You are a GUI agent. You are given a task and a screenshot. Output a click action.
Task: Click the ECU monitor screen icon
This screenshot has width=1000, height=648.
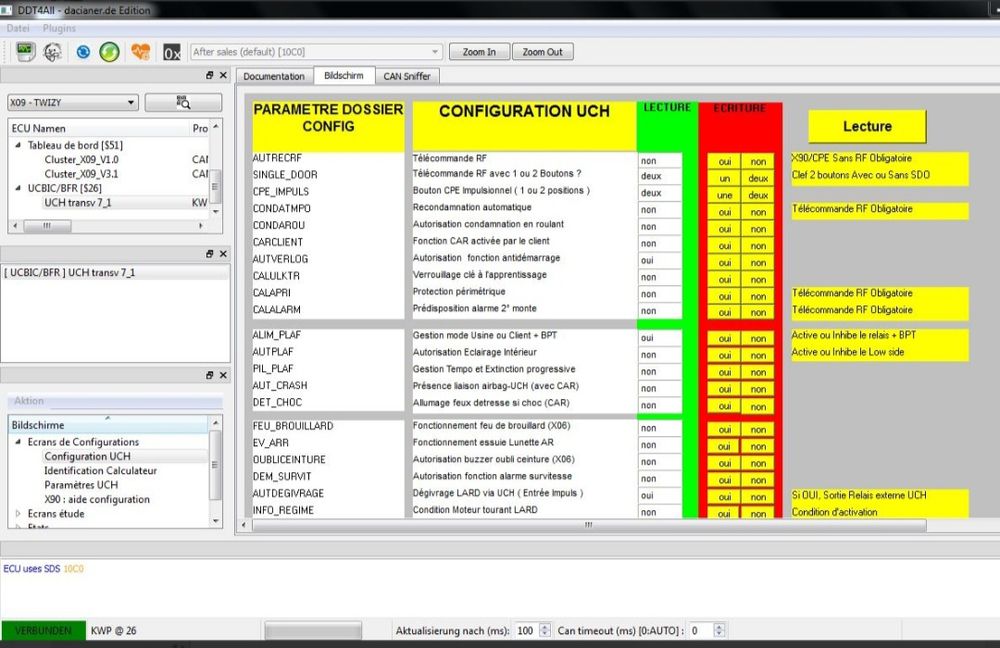pos(26,52)
